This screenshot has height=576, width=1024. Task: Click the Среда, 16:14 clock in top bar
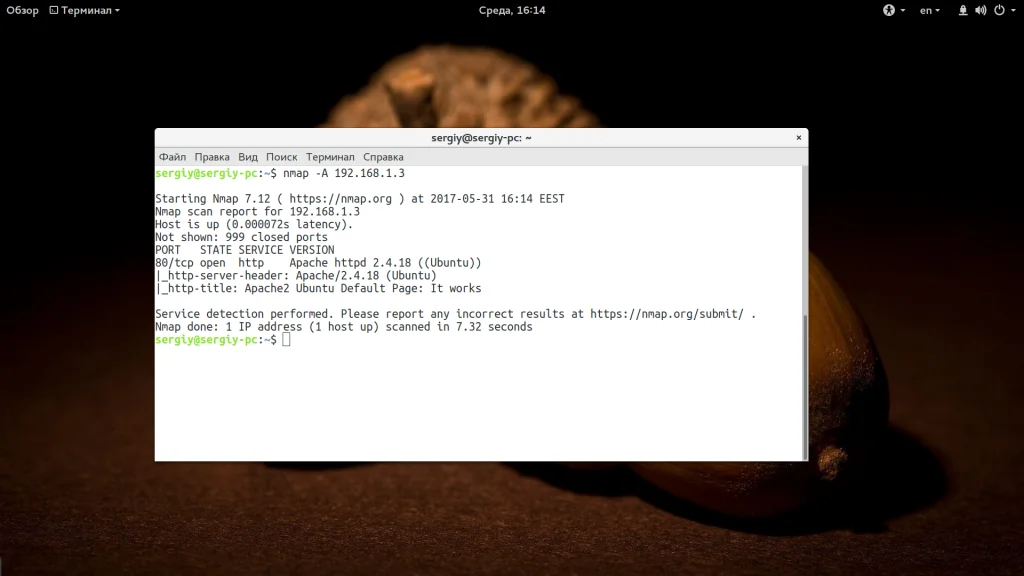pos(512,10)
